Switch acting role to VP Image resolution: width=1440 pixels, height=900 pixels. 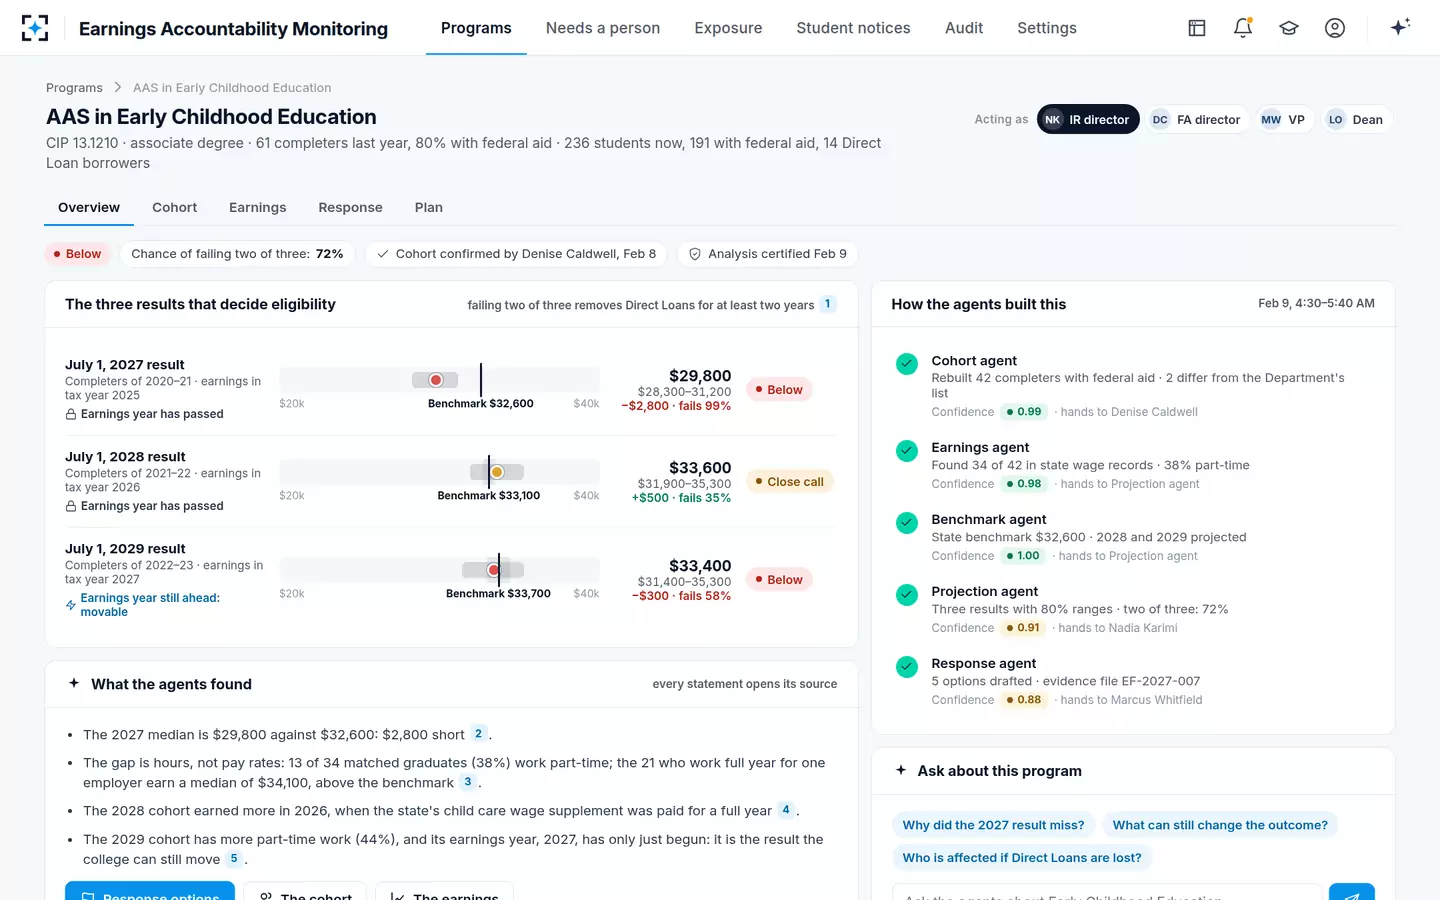pyautogui.click(x=1284, y=119)
